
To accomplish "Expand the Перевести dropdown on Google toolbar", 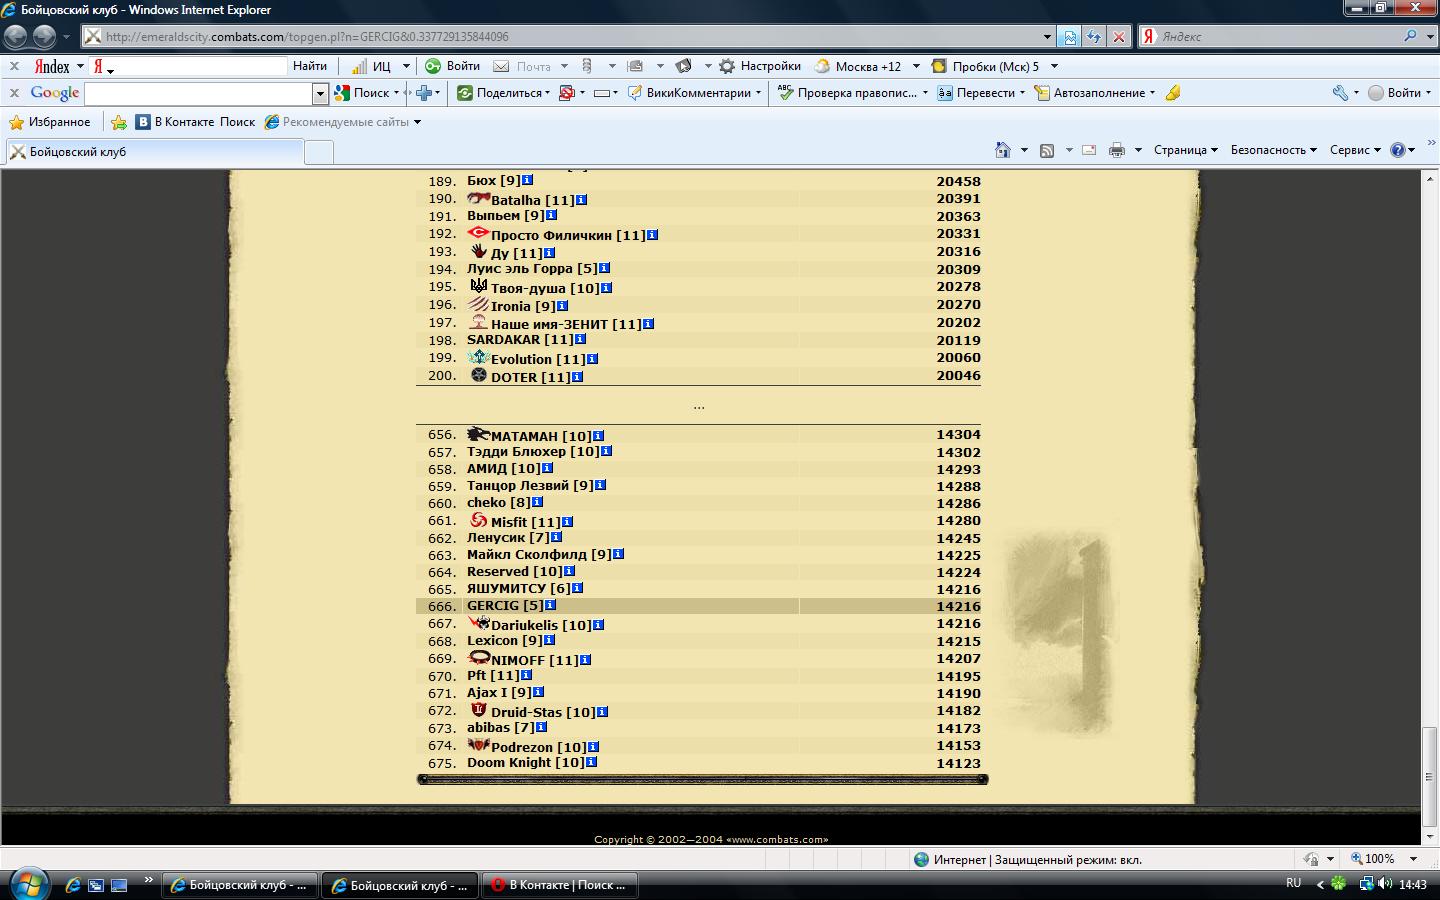I will click(1022, 93).
